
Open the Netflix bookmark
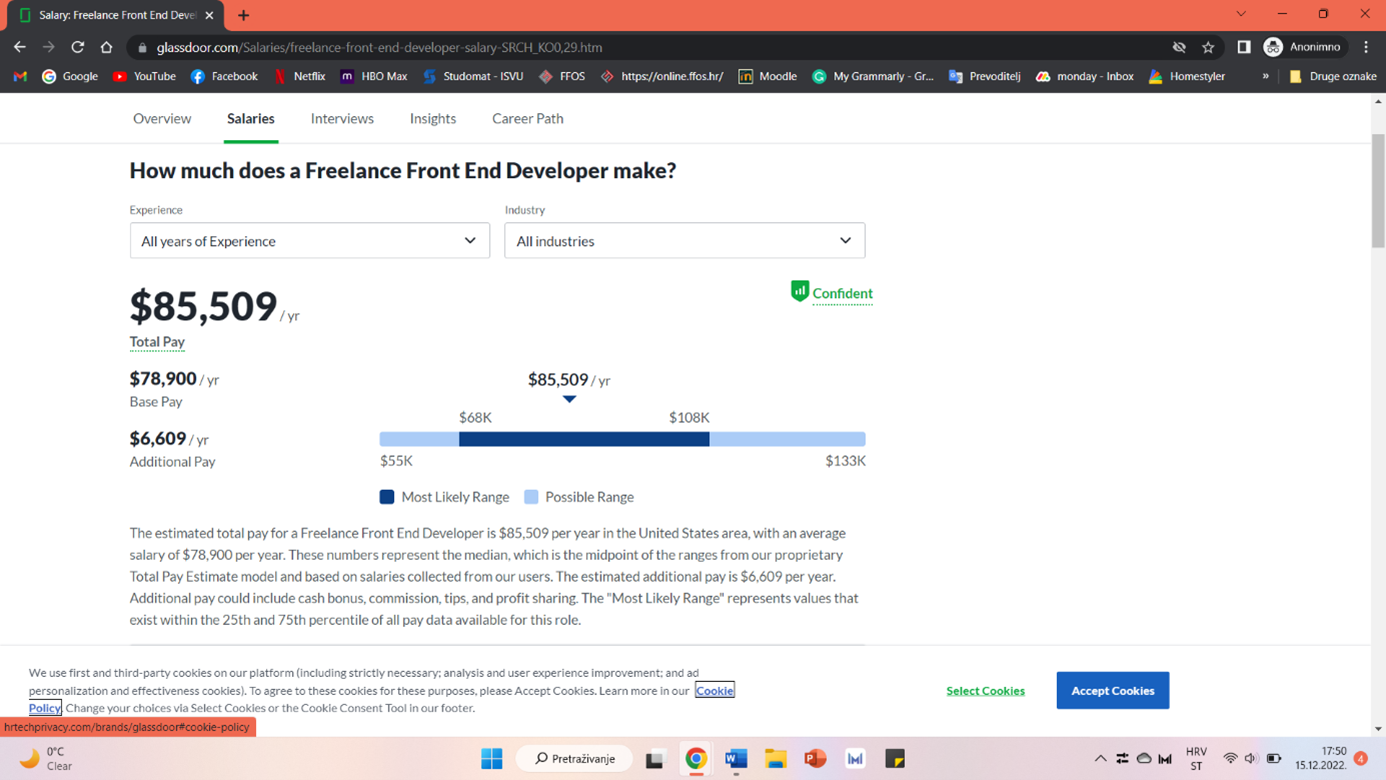click(x=299, y=76)
